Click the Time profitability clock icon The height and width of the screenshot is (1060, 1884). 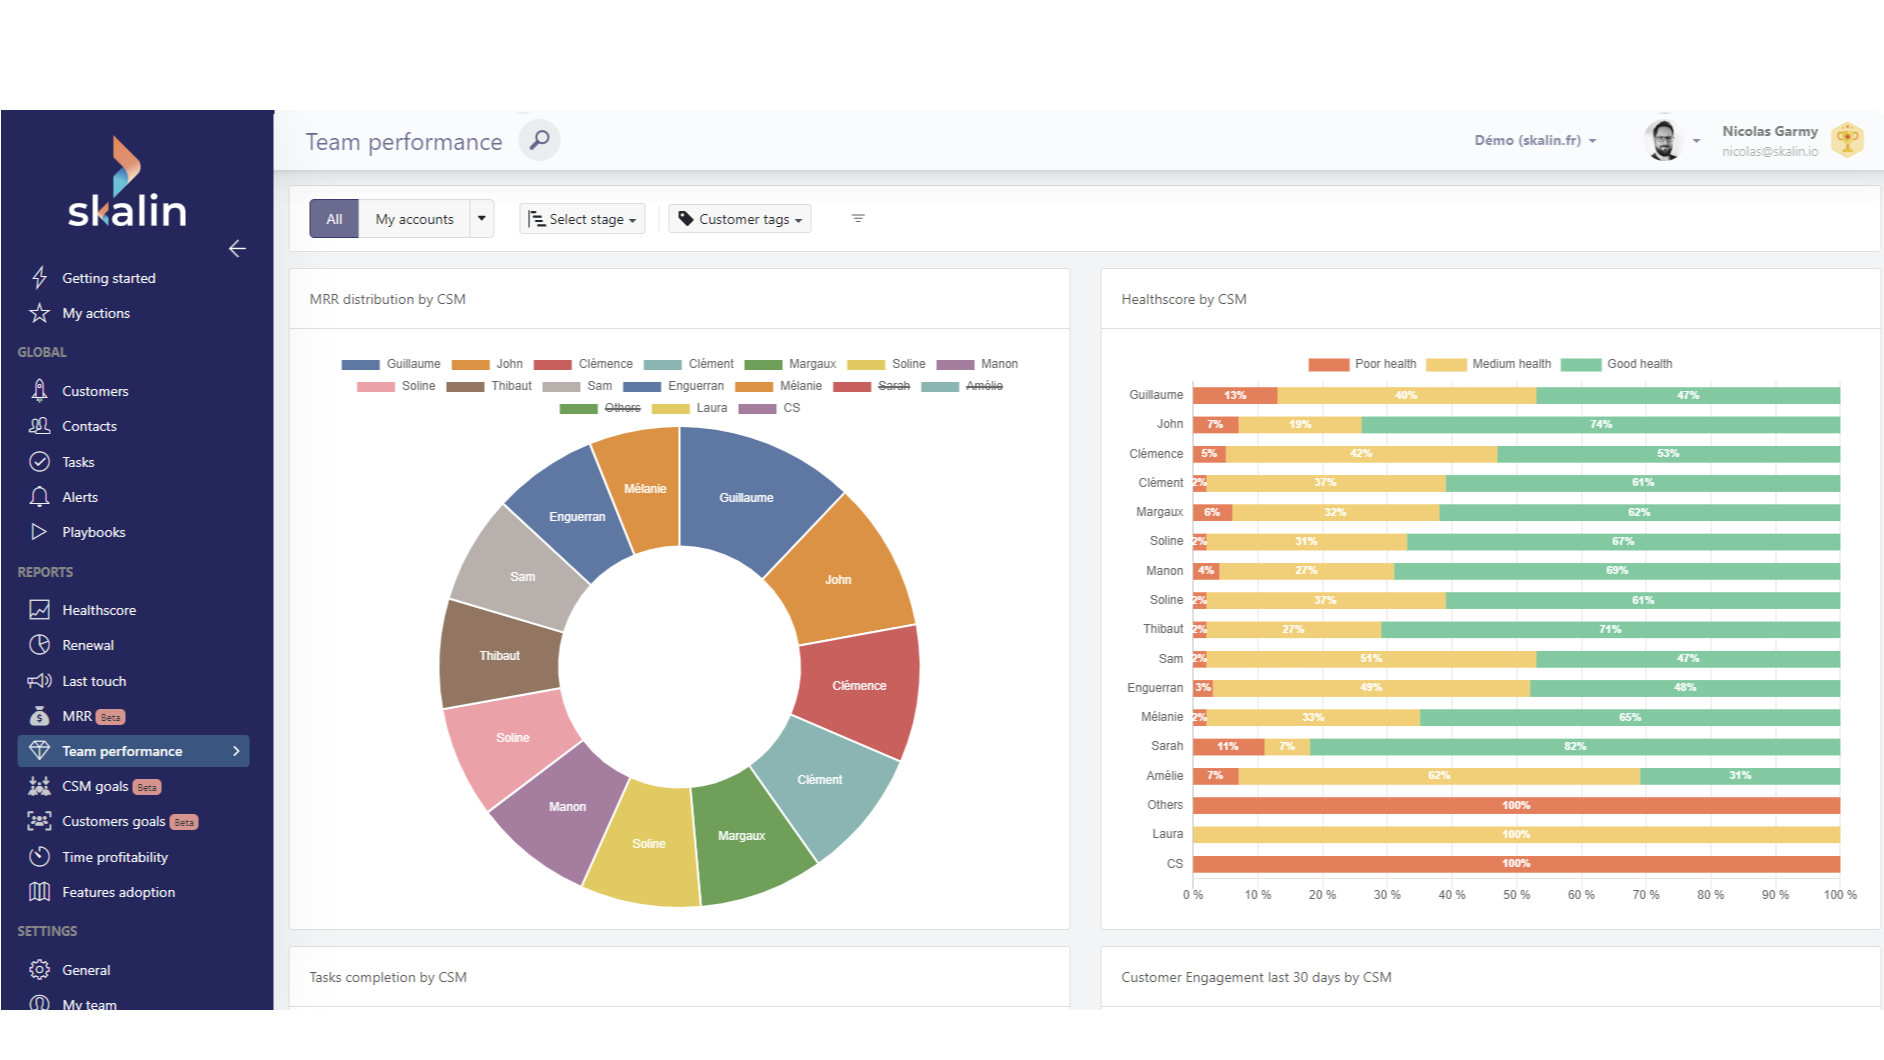39,857
